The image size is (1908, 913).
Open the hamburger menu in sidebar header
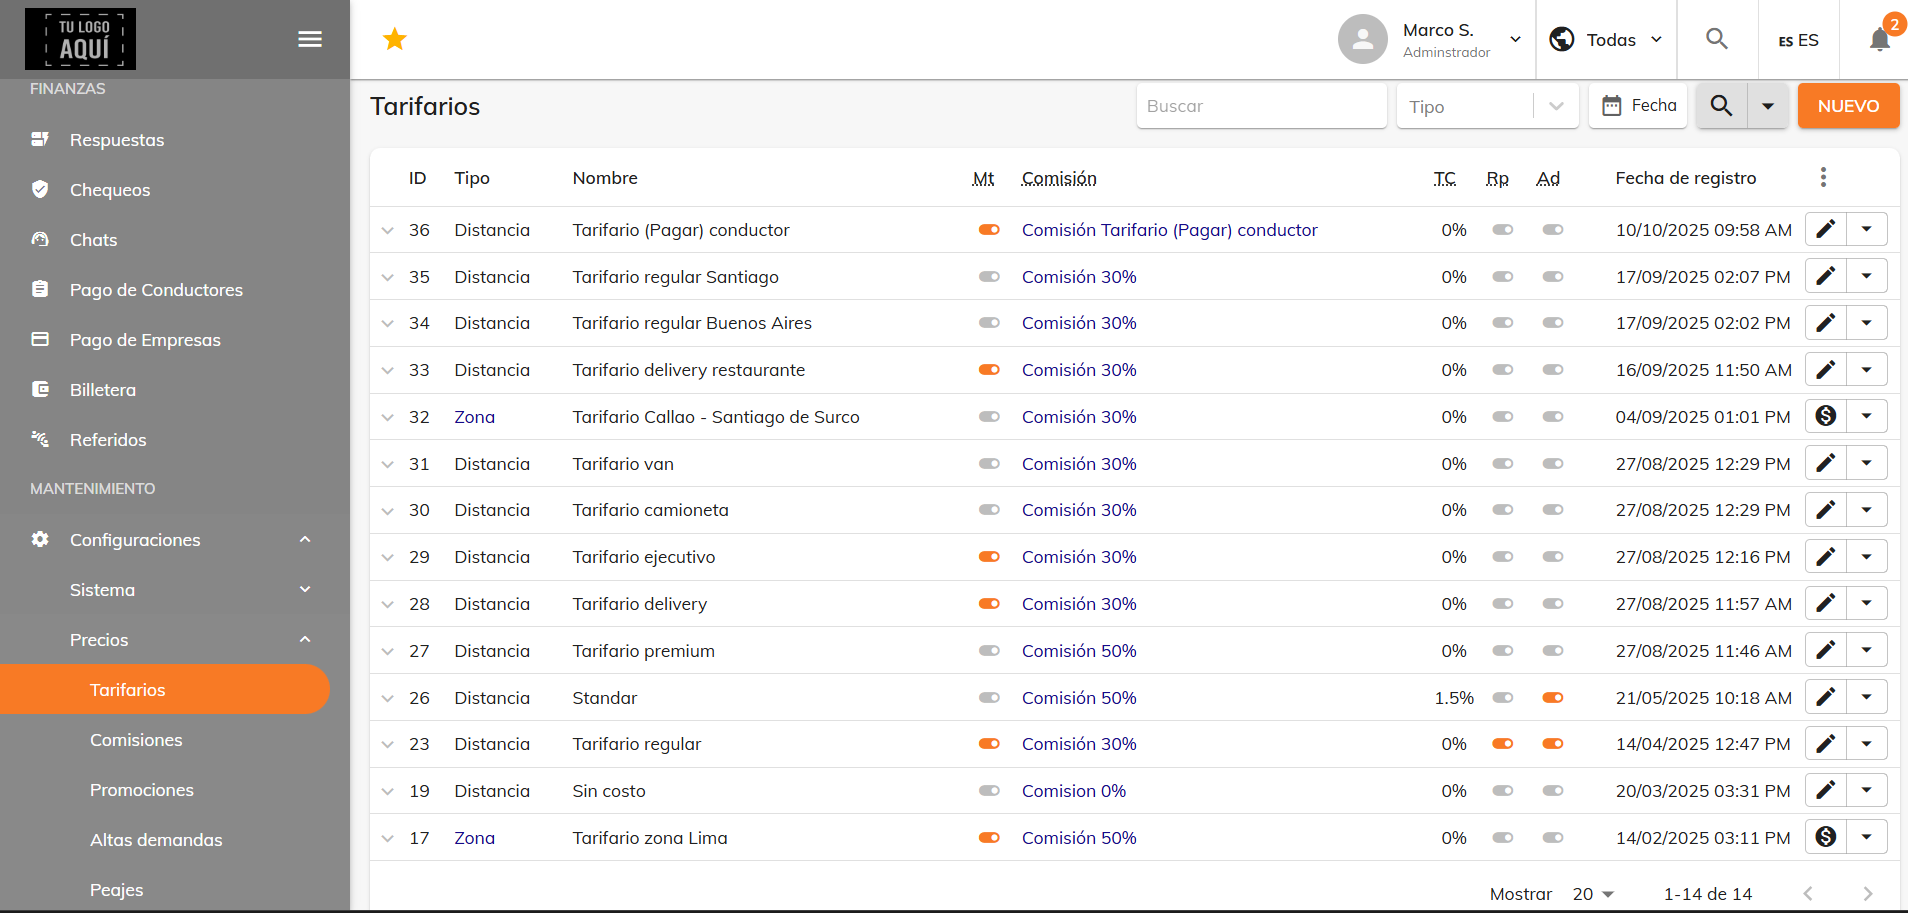pyautogui.click(x=310, y=39)
